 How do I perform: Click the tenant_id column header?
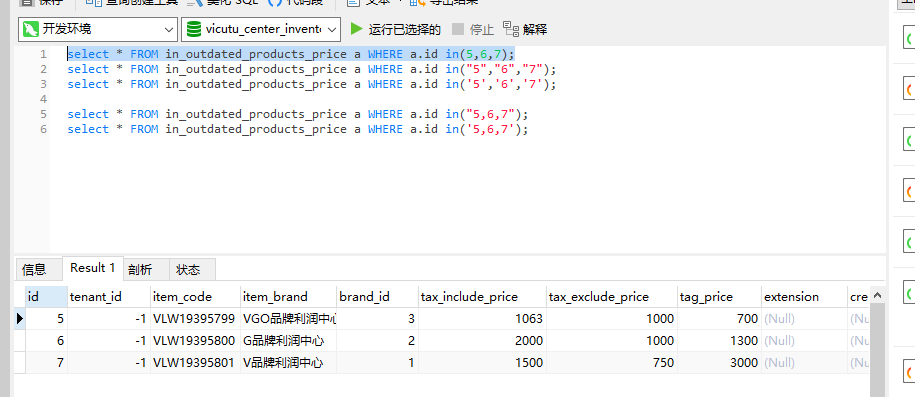coord(109,297)
